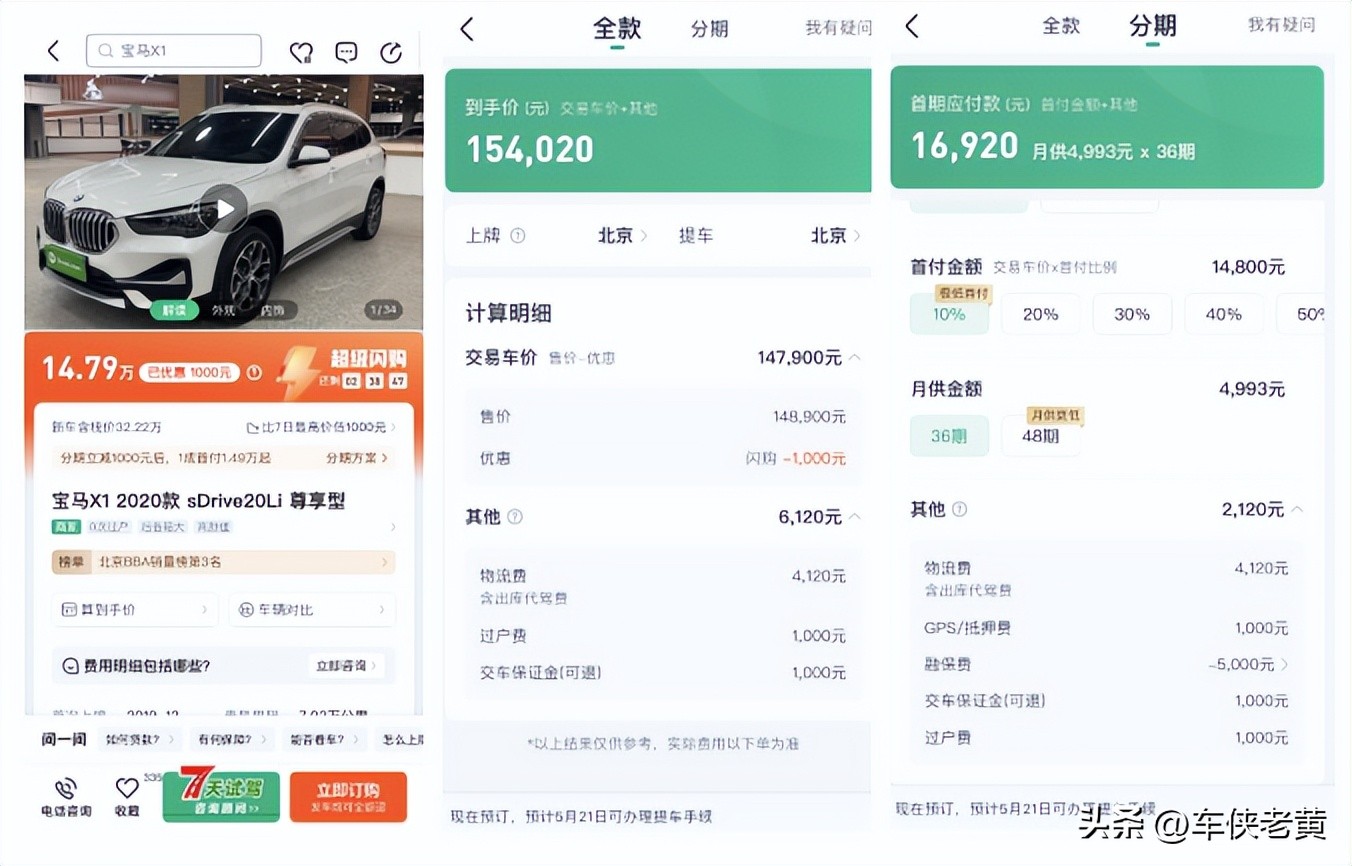Select the 40% 首付比例 option
Image resolution: width=1352 pixels, height=866 pixels.
tap(1223, 313)
